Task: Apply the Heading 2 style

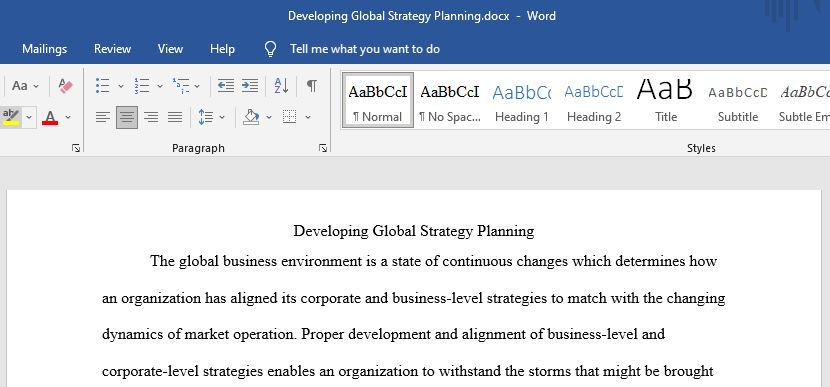Action: tap(594, 101)
